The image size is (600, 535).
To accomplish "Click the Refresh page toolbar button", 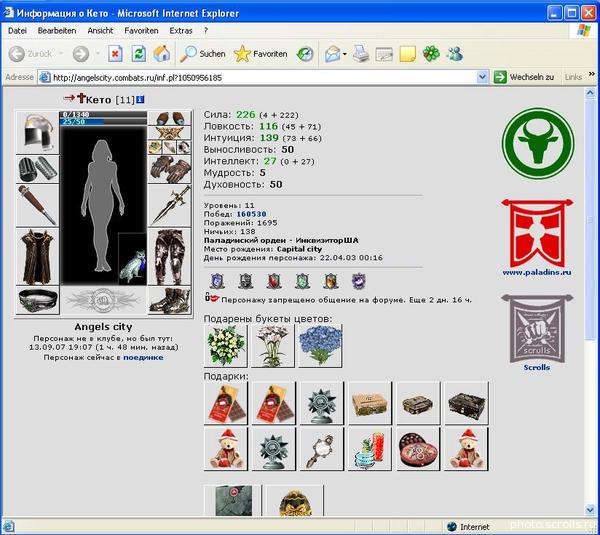I will [139, 54].
